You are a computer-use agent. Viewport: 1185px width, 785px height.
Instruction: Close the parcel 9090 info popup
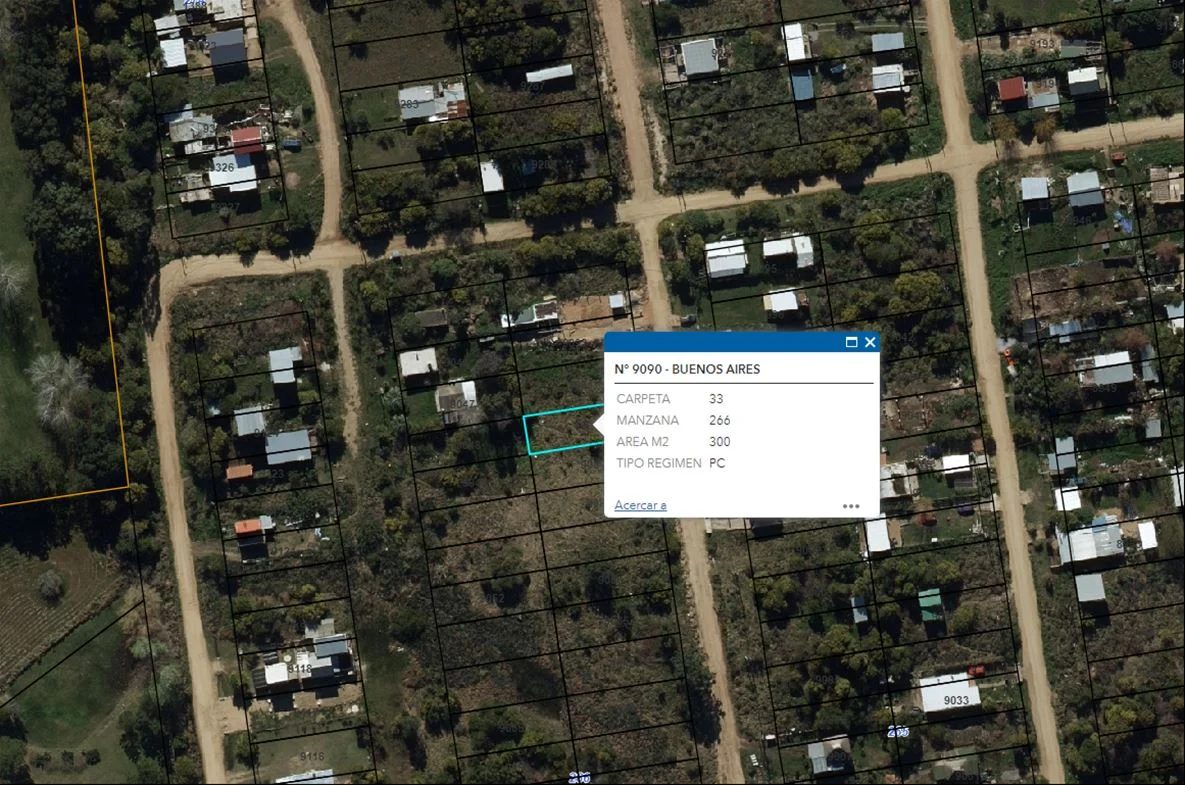point(870,342)
